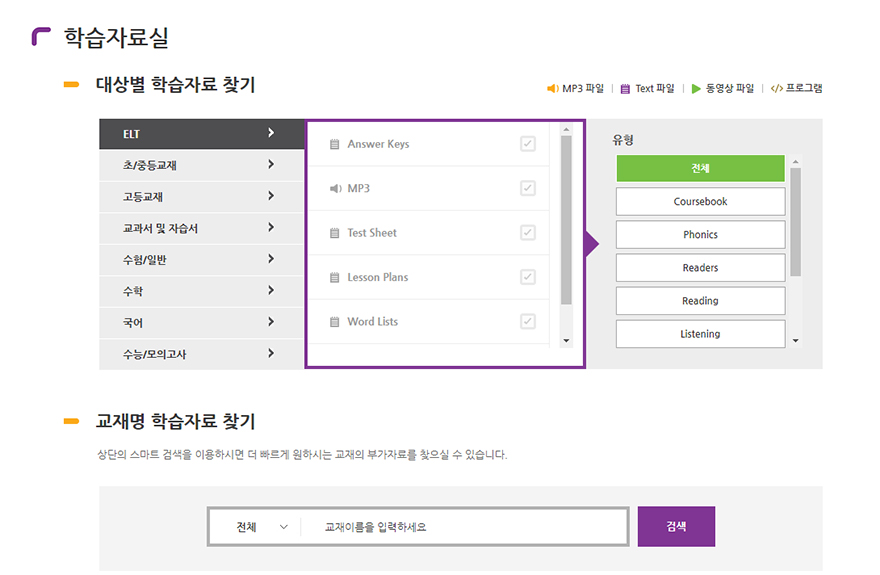Select the 초/중등교재 menu item
Screen dimensions: 880x575
pos(201,165)
